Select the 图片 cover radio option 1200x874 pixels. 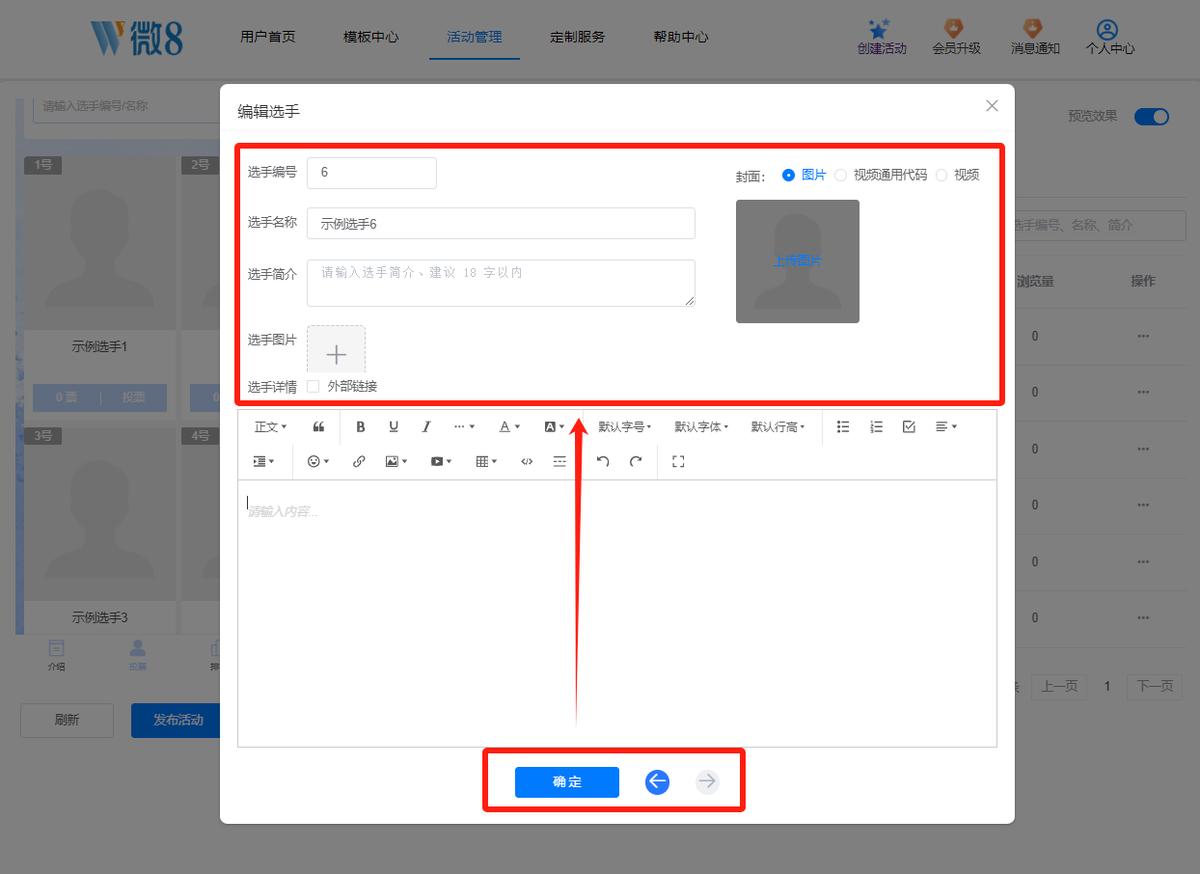pyautogui.click(x=788, y=175)
